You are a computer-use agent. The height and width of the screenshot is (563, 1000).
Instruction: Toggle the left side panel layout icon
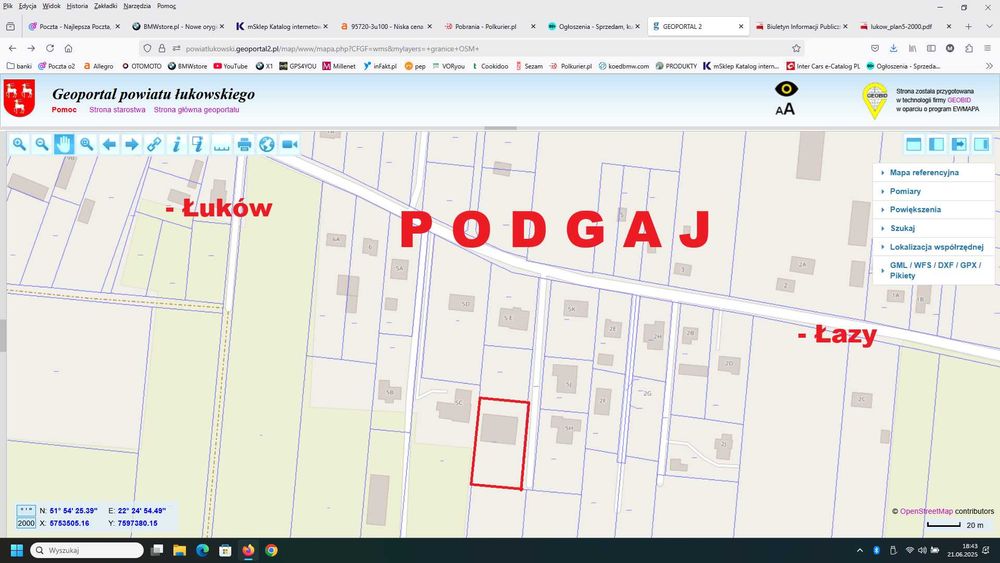pyautogui.click(x=936, y=145)
